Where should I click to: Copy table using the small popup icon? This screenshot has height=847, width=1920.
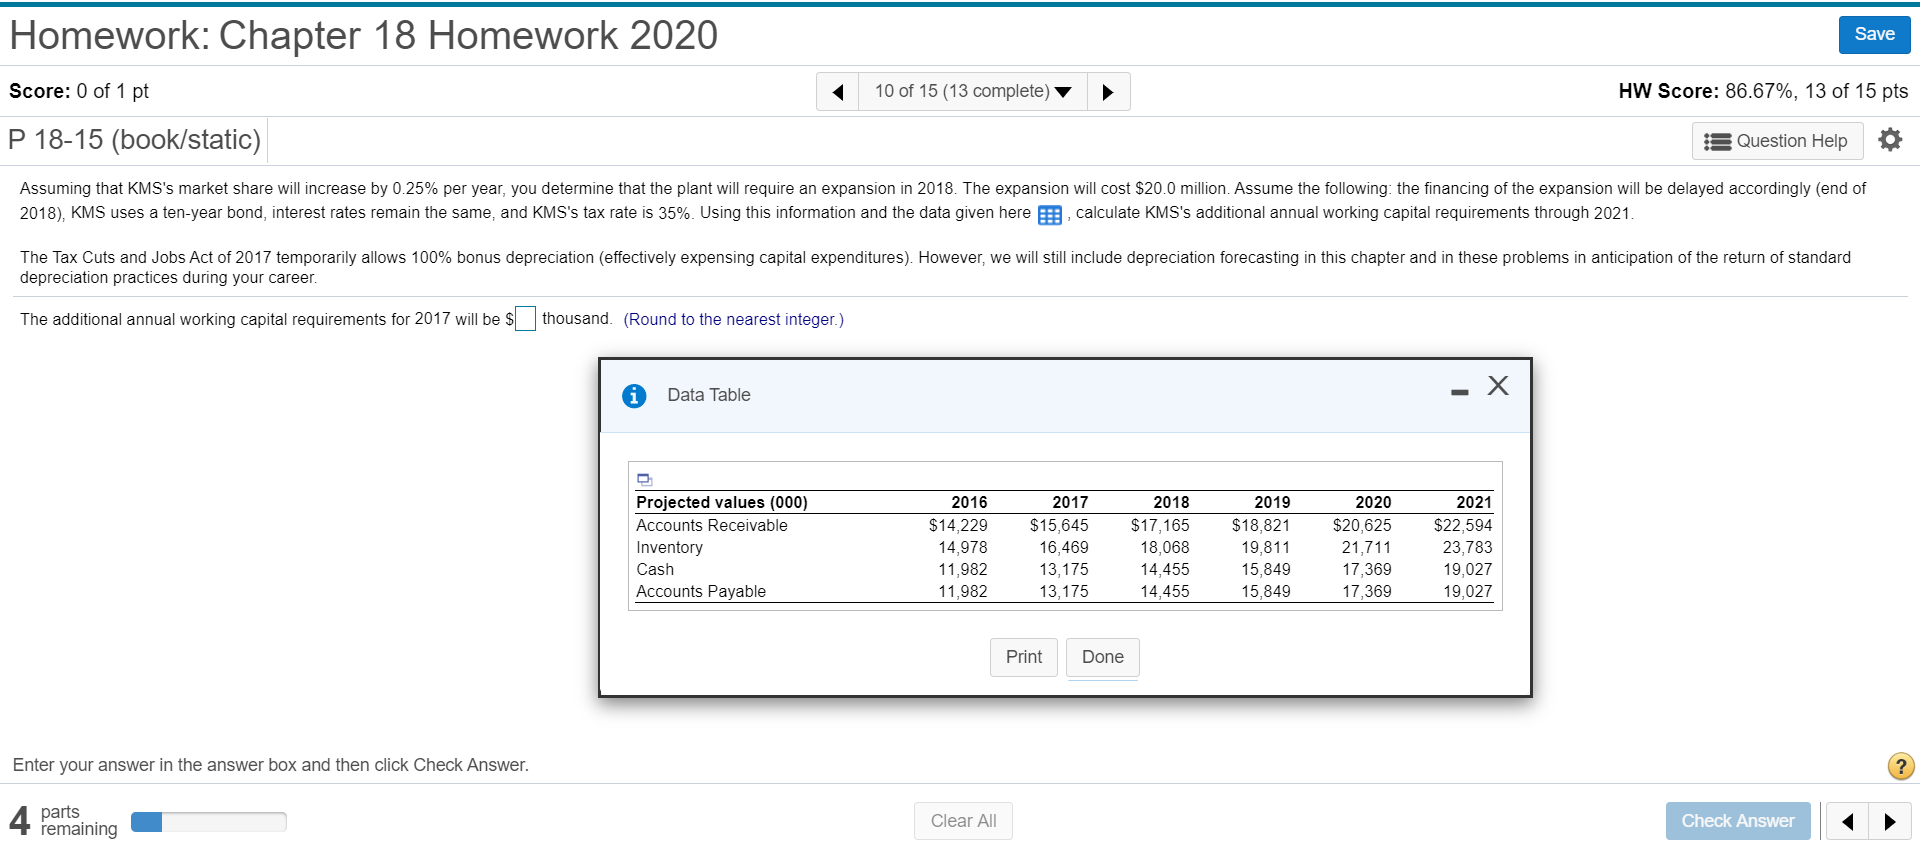[x=645, y=479]
